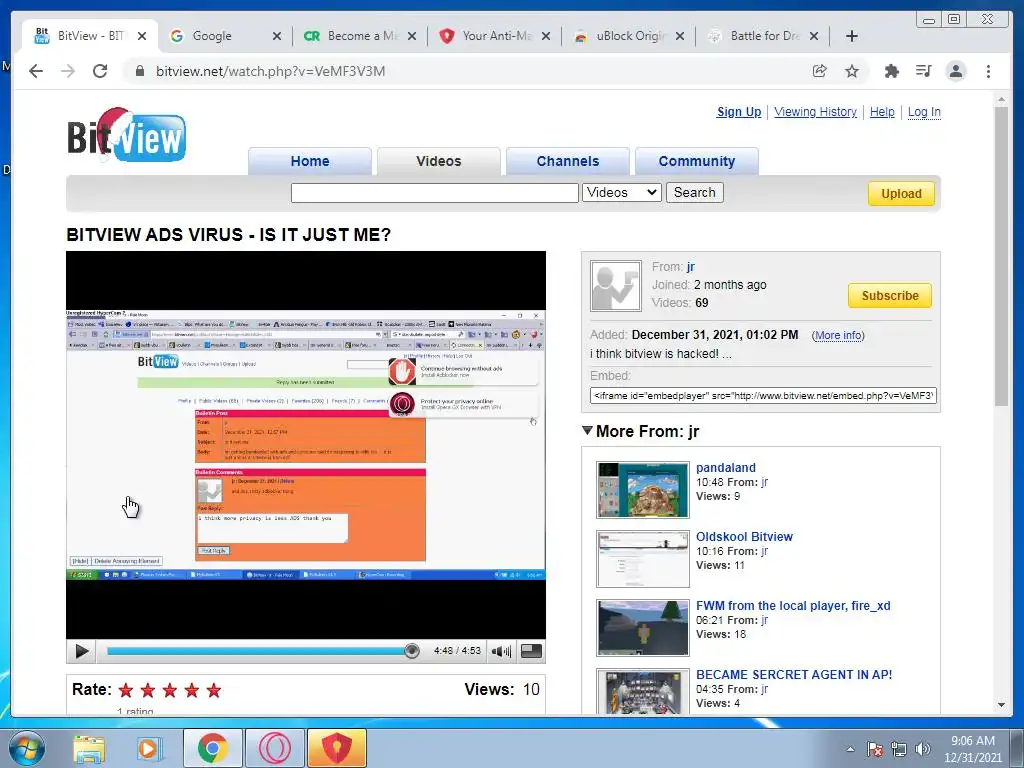Switch to the Battle for Dre tab
1024x768 pixels.
tap(765, 36)
